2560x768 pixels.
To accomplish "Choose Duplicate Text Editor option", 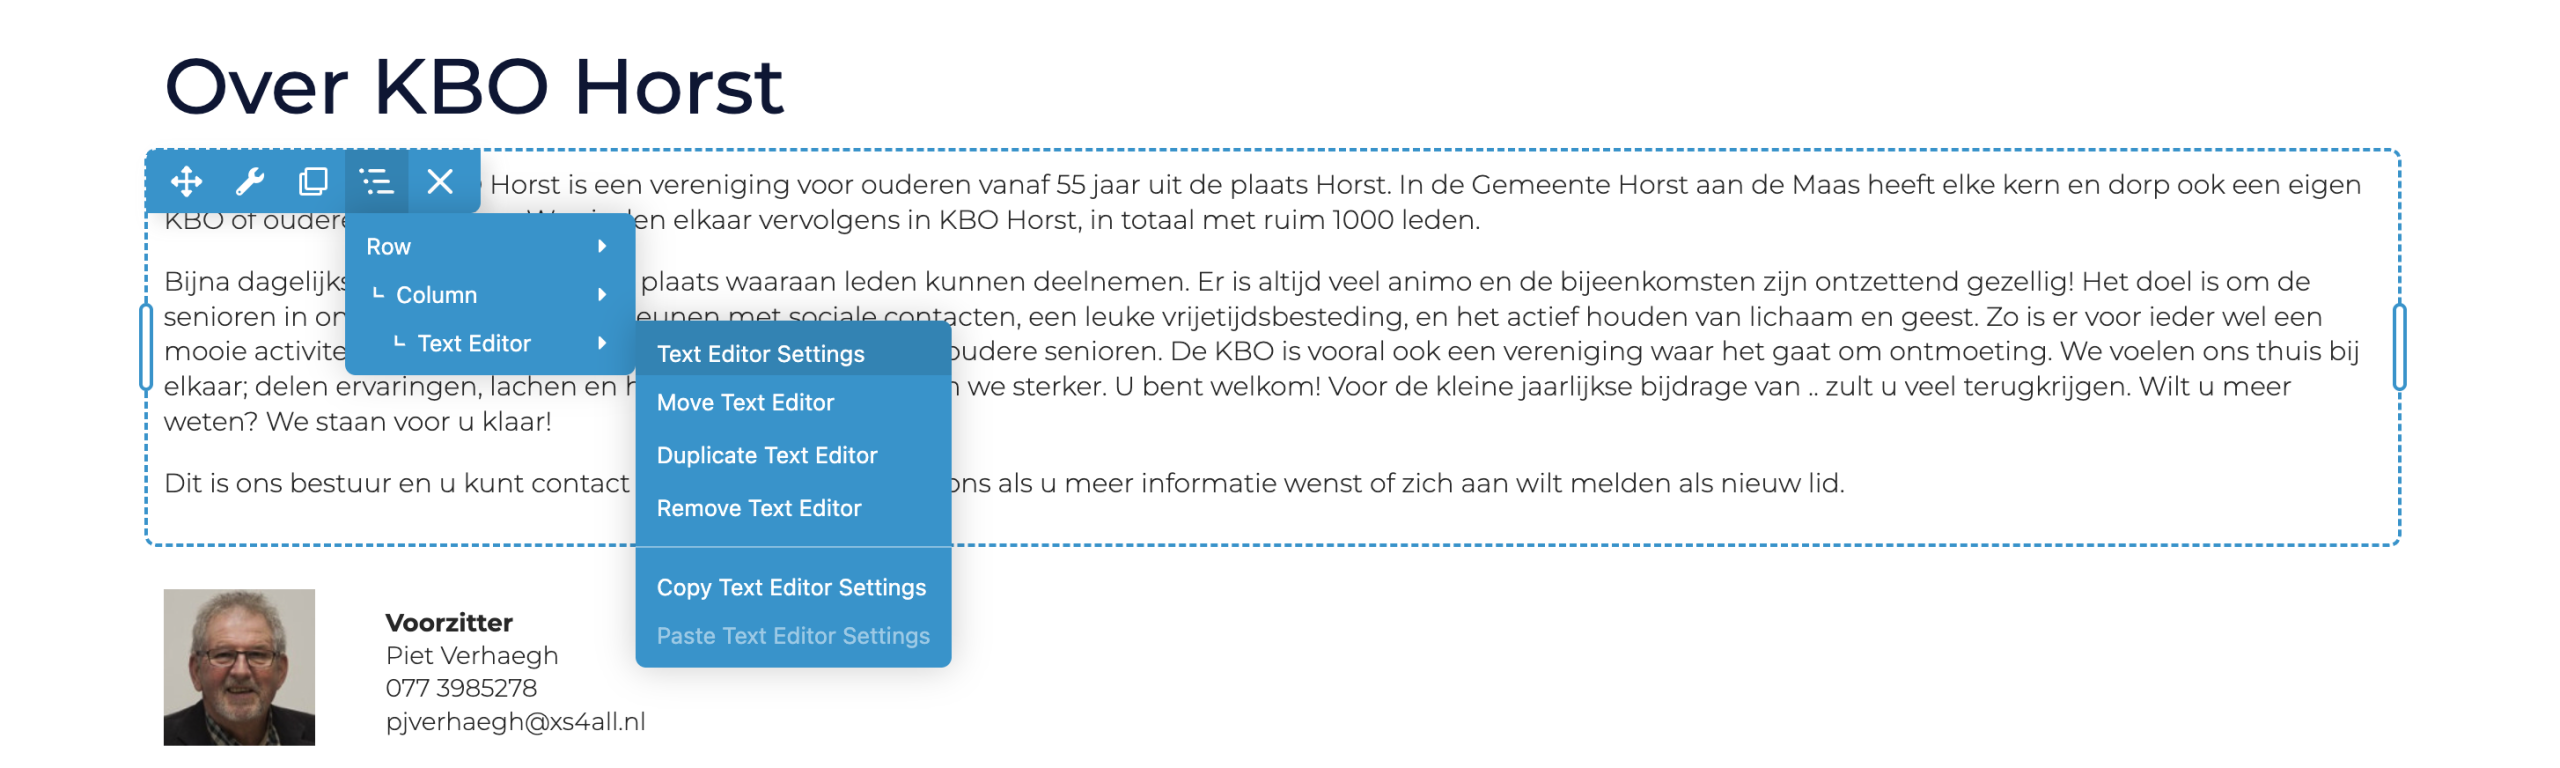I will click(x=793, y=455).
